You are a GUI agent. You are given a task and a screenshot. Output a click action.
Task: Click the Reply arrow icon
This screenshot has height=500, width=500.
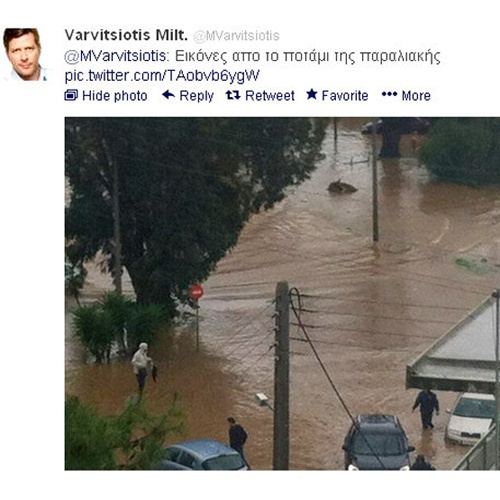[168, 95]
